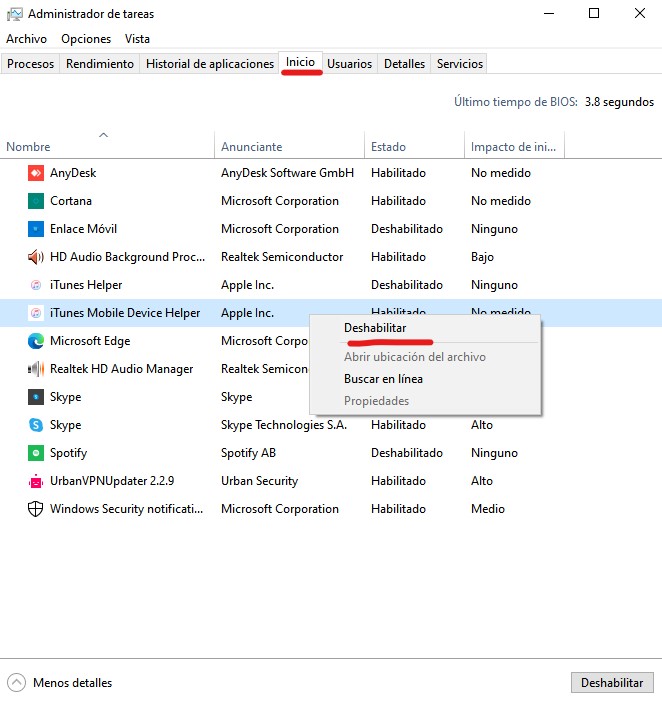Viewport: 662px width, 707px height.
Task: Click the Microsoft Edge icon
Action: tap(36, 340)
